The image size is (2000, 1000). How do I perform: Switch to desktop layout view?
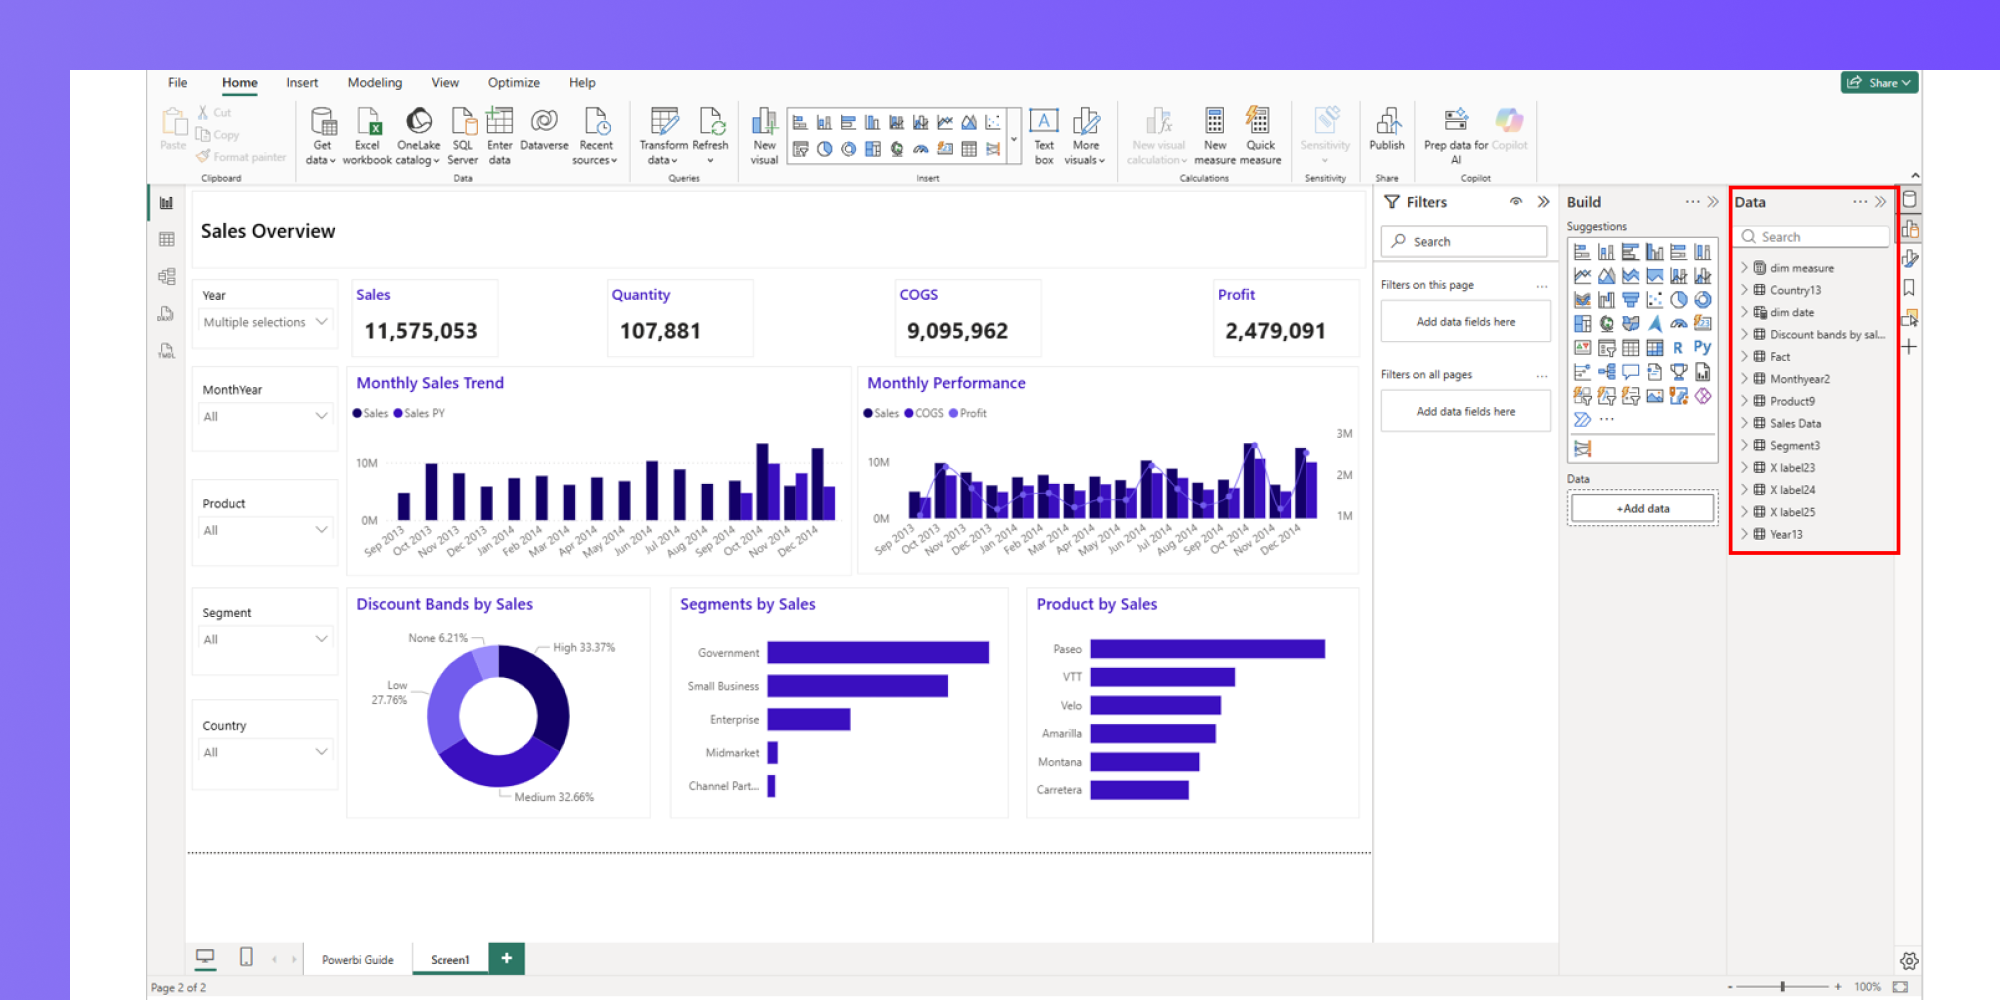pos(205,957)
